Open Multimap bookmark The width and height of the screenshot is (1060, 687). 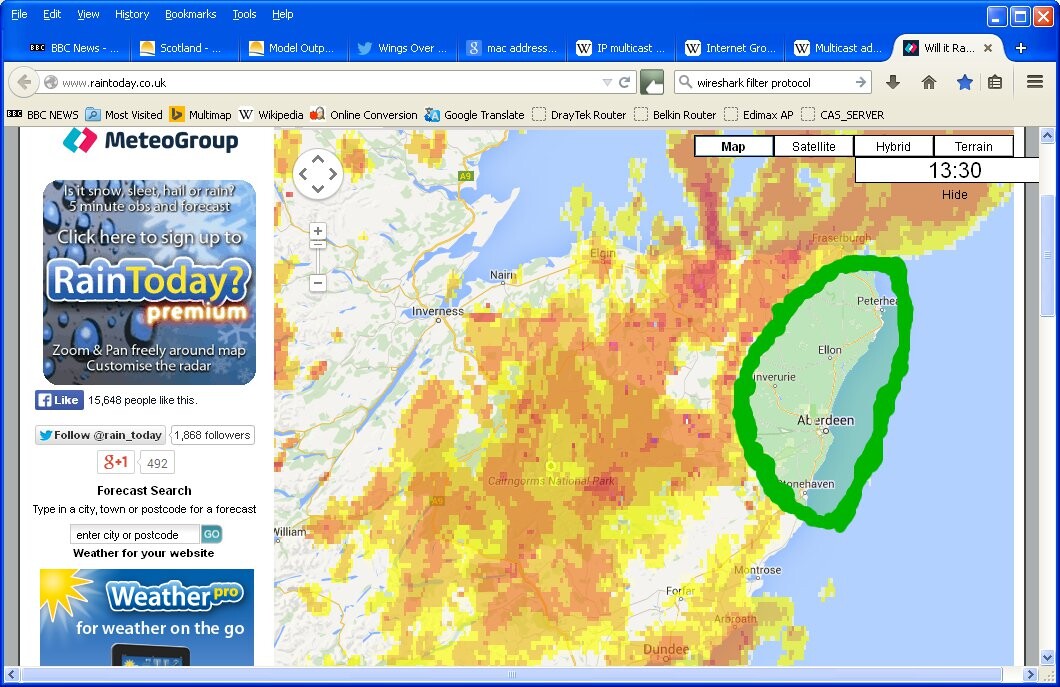tap(201, 115)
